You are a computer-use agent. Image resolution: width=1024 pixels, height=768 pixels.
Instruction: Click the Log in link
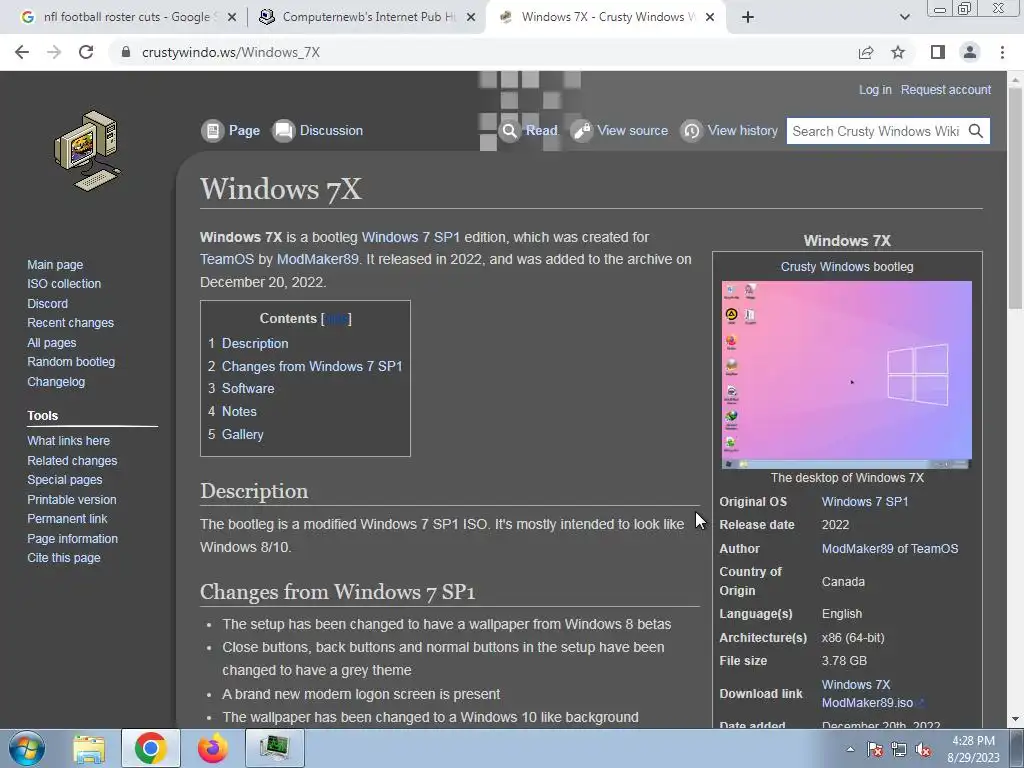click(x=874, y=89)
